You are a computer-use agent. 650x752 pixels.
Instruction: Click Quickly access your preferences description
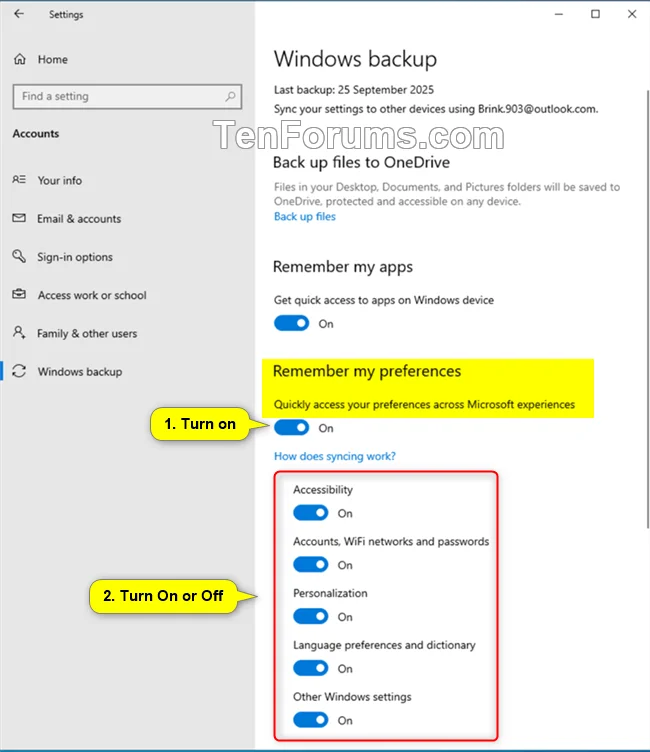(424, 405)
